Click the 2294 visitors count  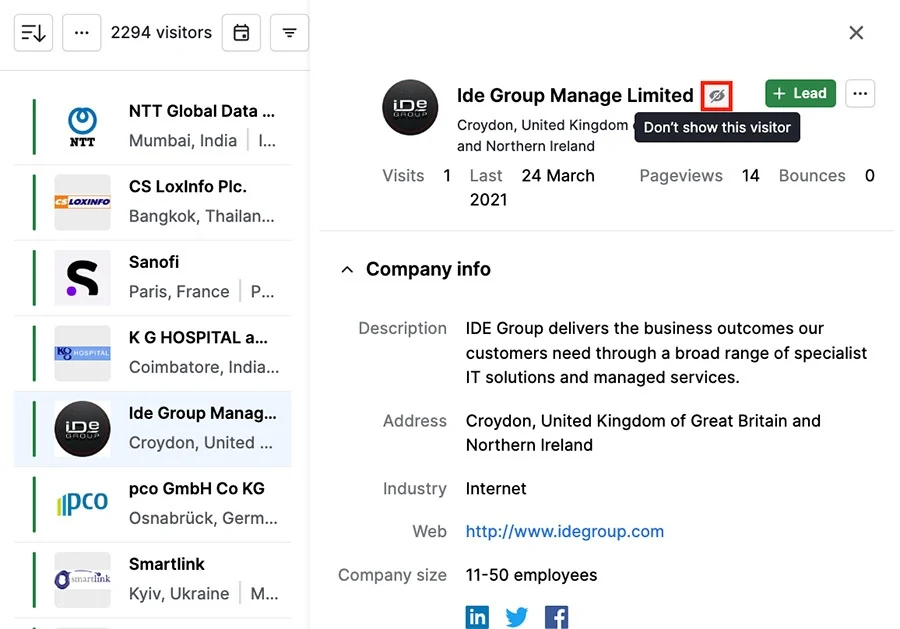pyautogui.click(x=161, y=33)
